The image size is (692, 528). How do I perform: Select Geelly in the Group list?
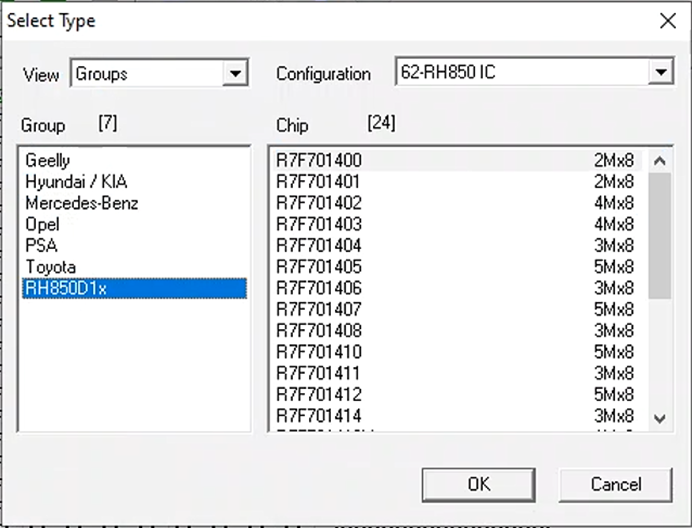point(48,160)
